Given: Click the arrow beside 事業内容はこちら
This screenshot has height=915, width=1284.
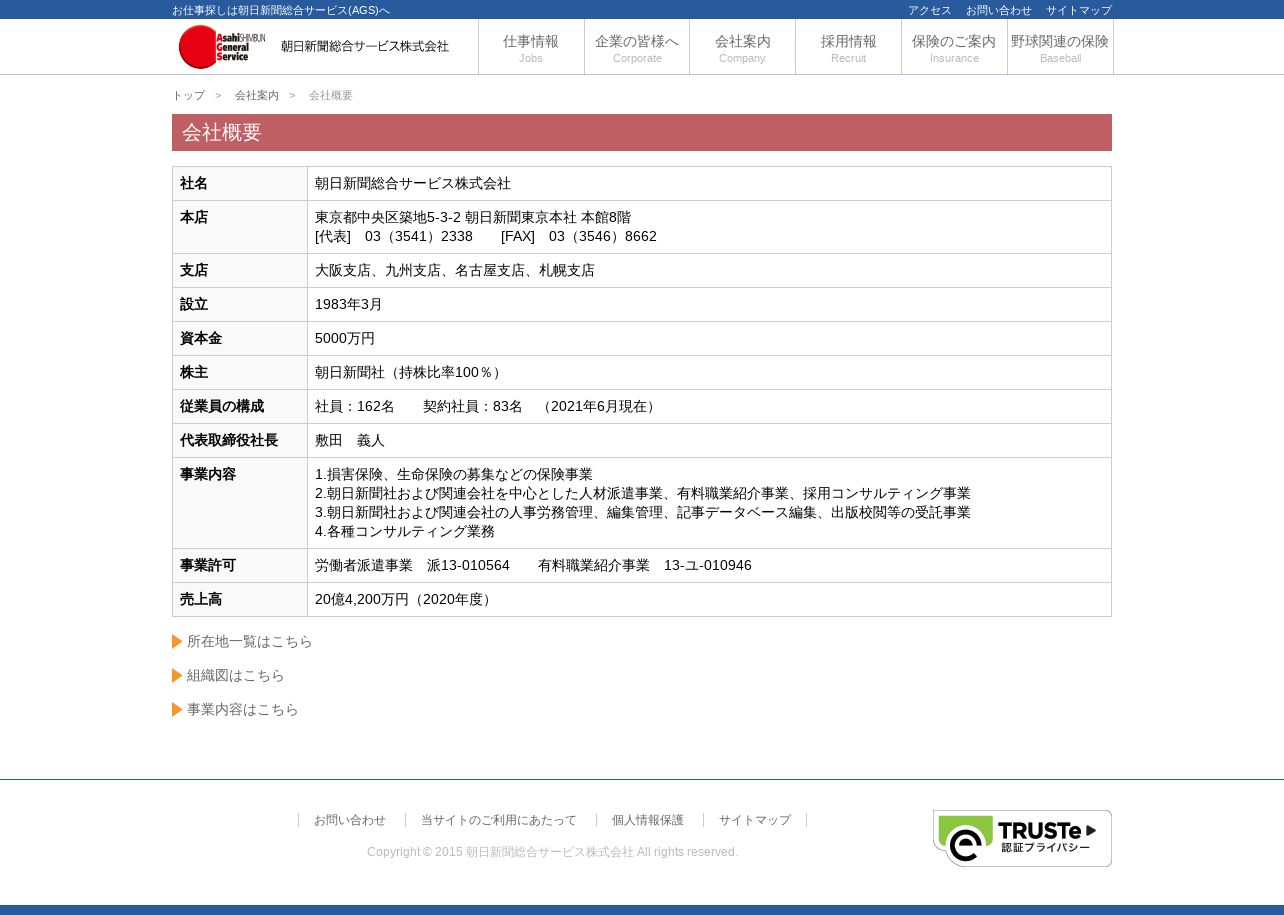Looking at the screenshot, I should (177, 710).
